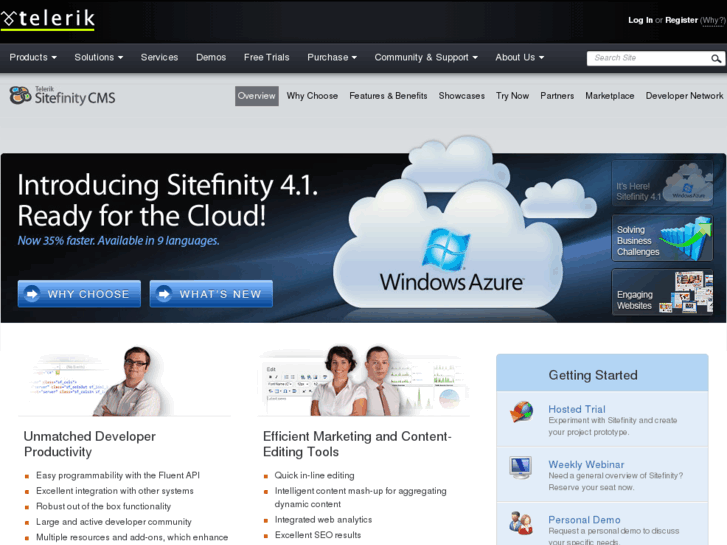The width and height of the screenshot is (727, 545).
Task: Select the Developer Network tab
Action: (684, 96)
